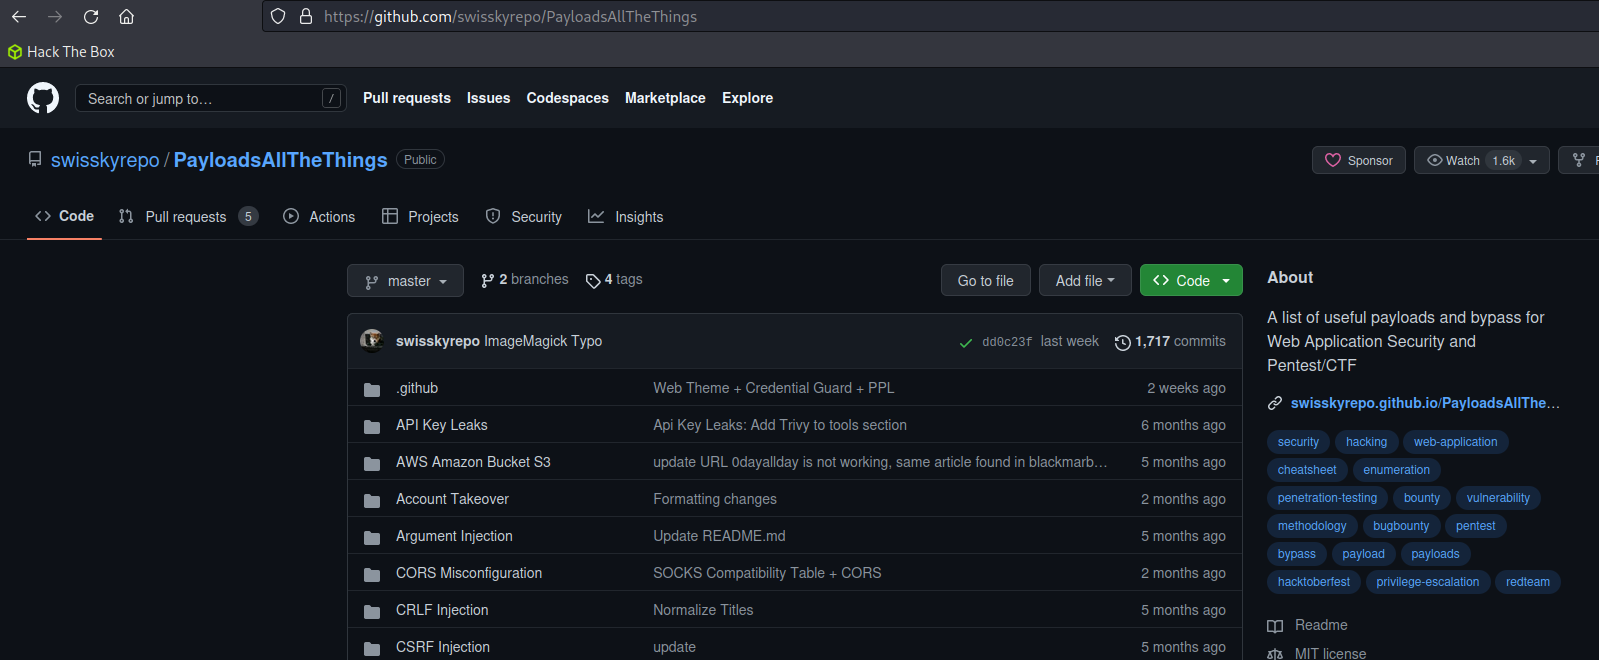Screen dimensions: 1599x660
Task: Open the CRLF Injection folder
Action: tap(442, 610)
